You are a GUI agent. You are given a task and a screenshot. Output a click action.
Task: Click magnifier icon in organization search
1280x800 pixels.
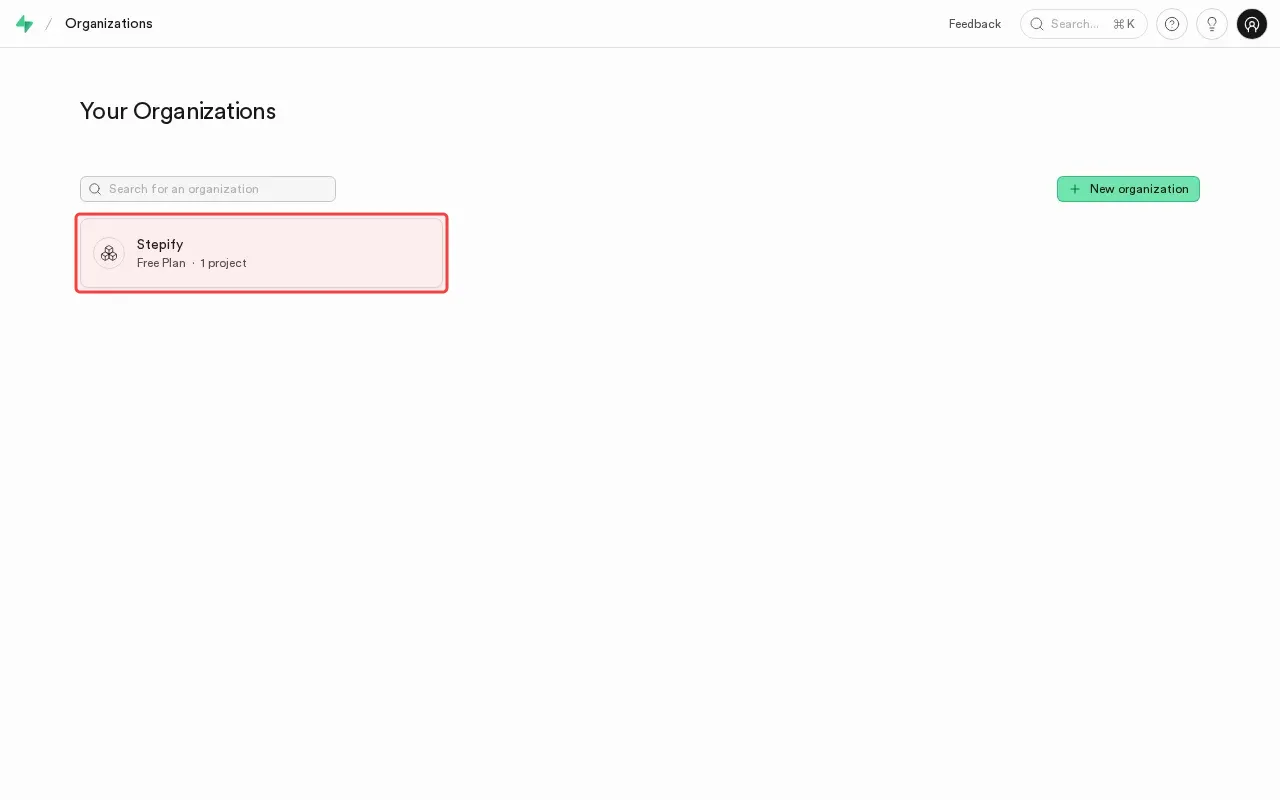pos(95,189)
